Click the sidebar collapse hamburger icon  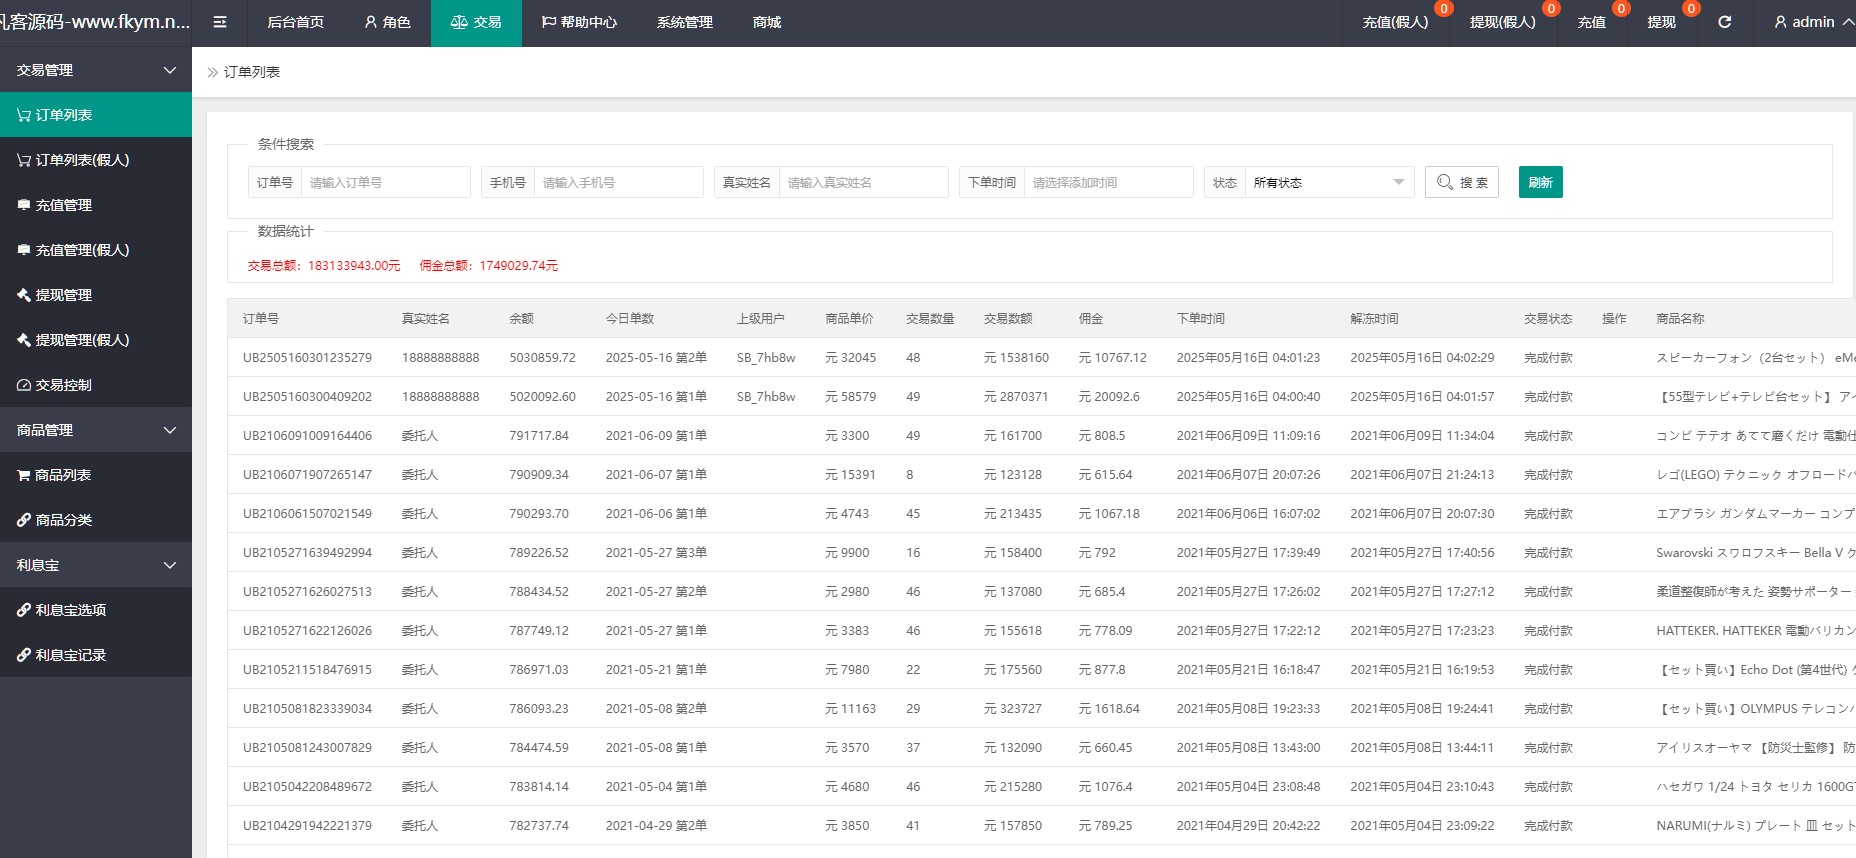220,22
